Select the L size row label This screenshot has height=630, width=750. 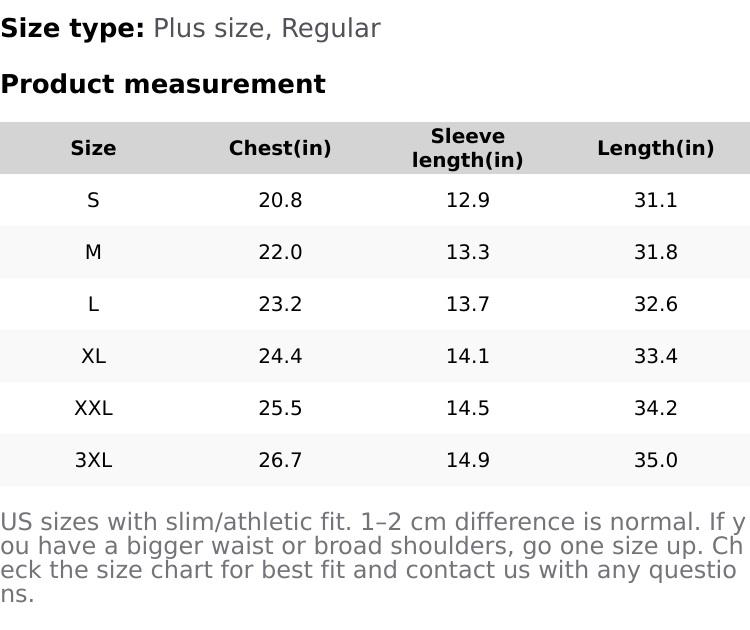93,304
